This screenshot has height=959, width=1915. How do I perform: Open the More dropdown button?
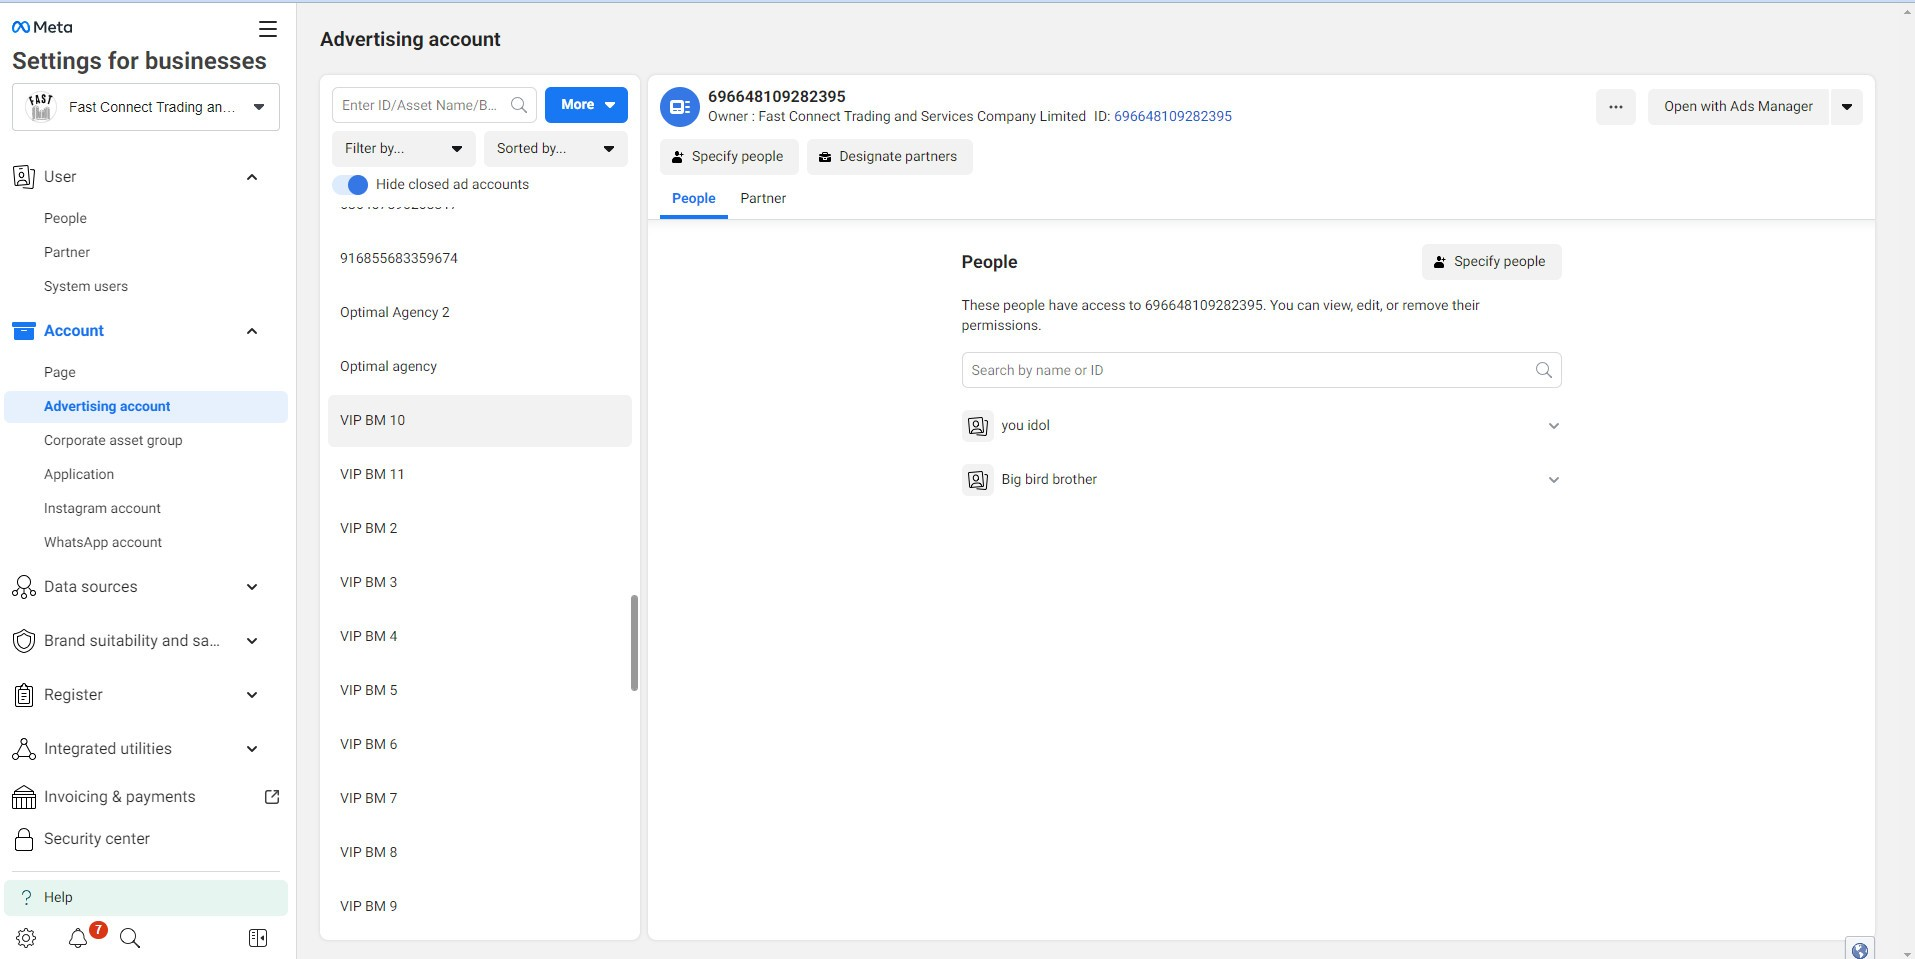click(x=586, y=105)
